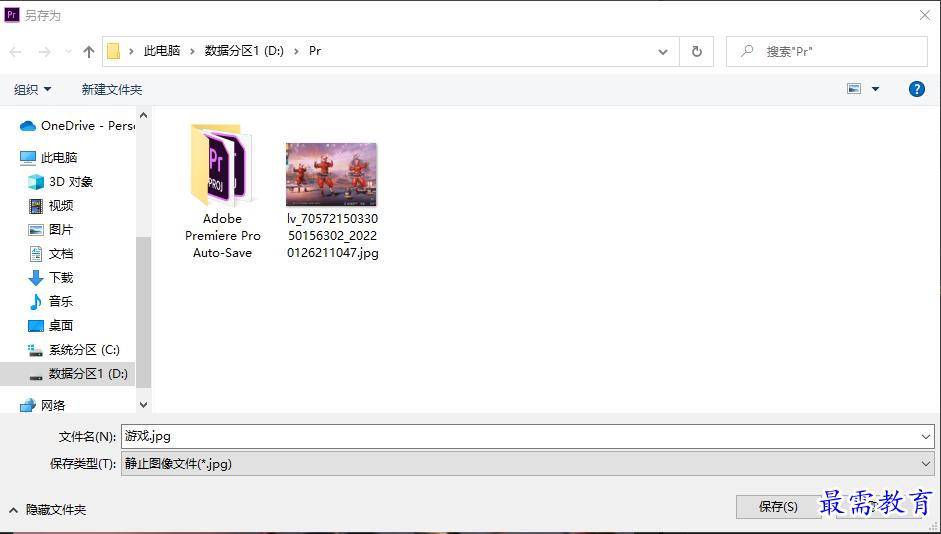Click 新建文件夹 button
This screenshot has height=534, width=941.
(x=112, y=89)
